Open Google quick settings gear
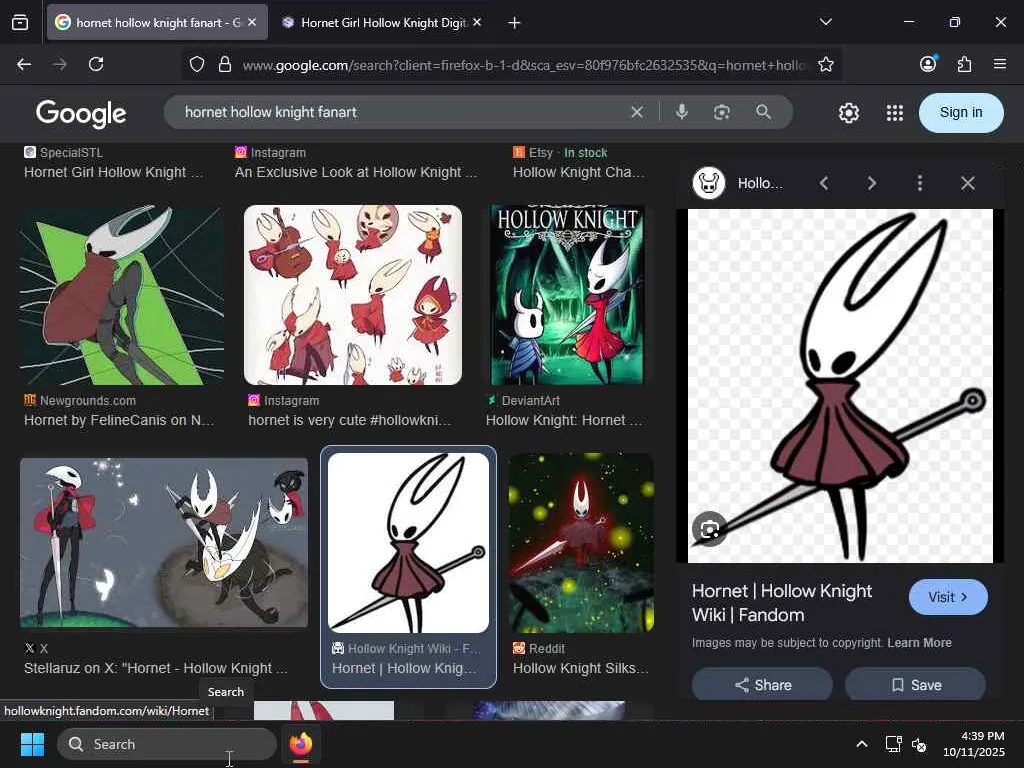This screenshot has width=1024, height=768. click(848, 113)
